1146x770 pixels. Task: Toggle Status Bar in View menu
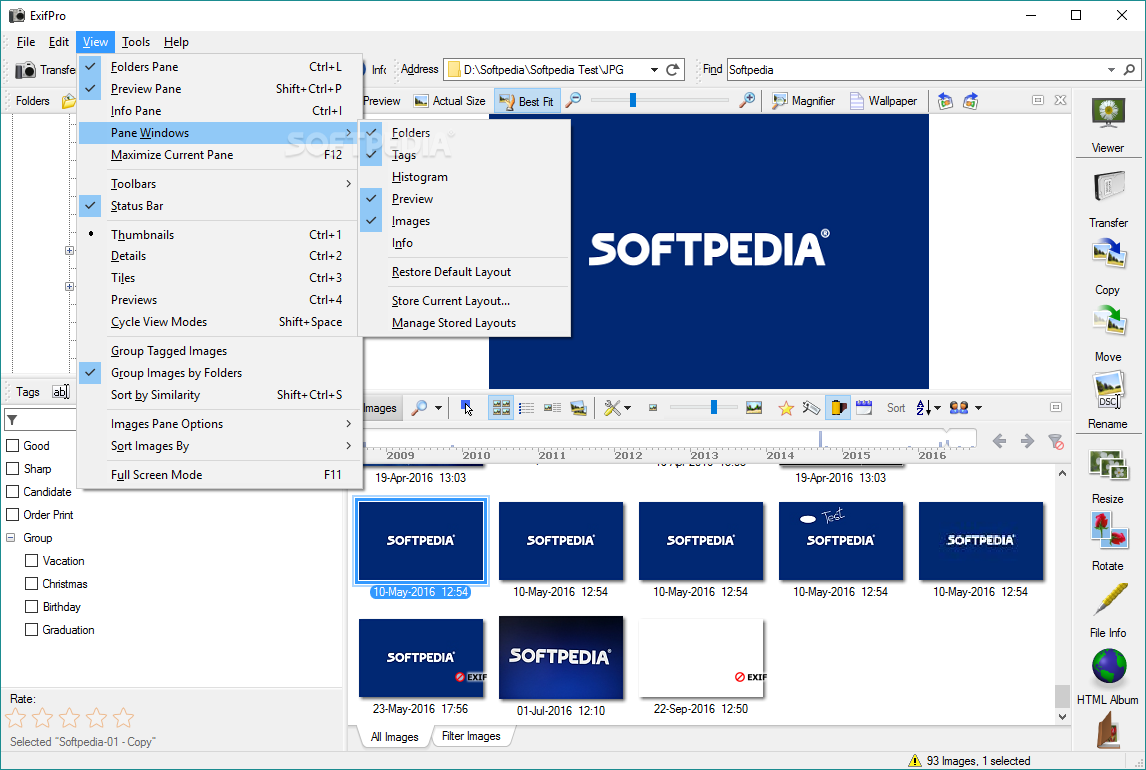point(220,206)
